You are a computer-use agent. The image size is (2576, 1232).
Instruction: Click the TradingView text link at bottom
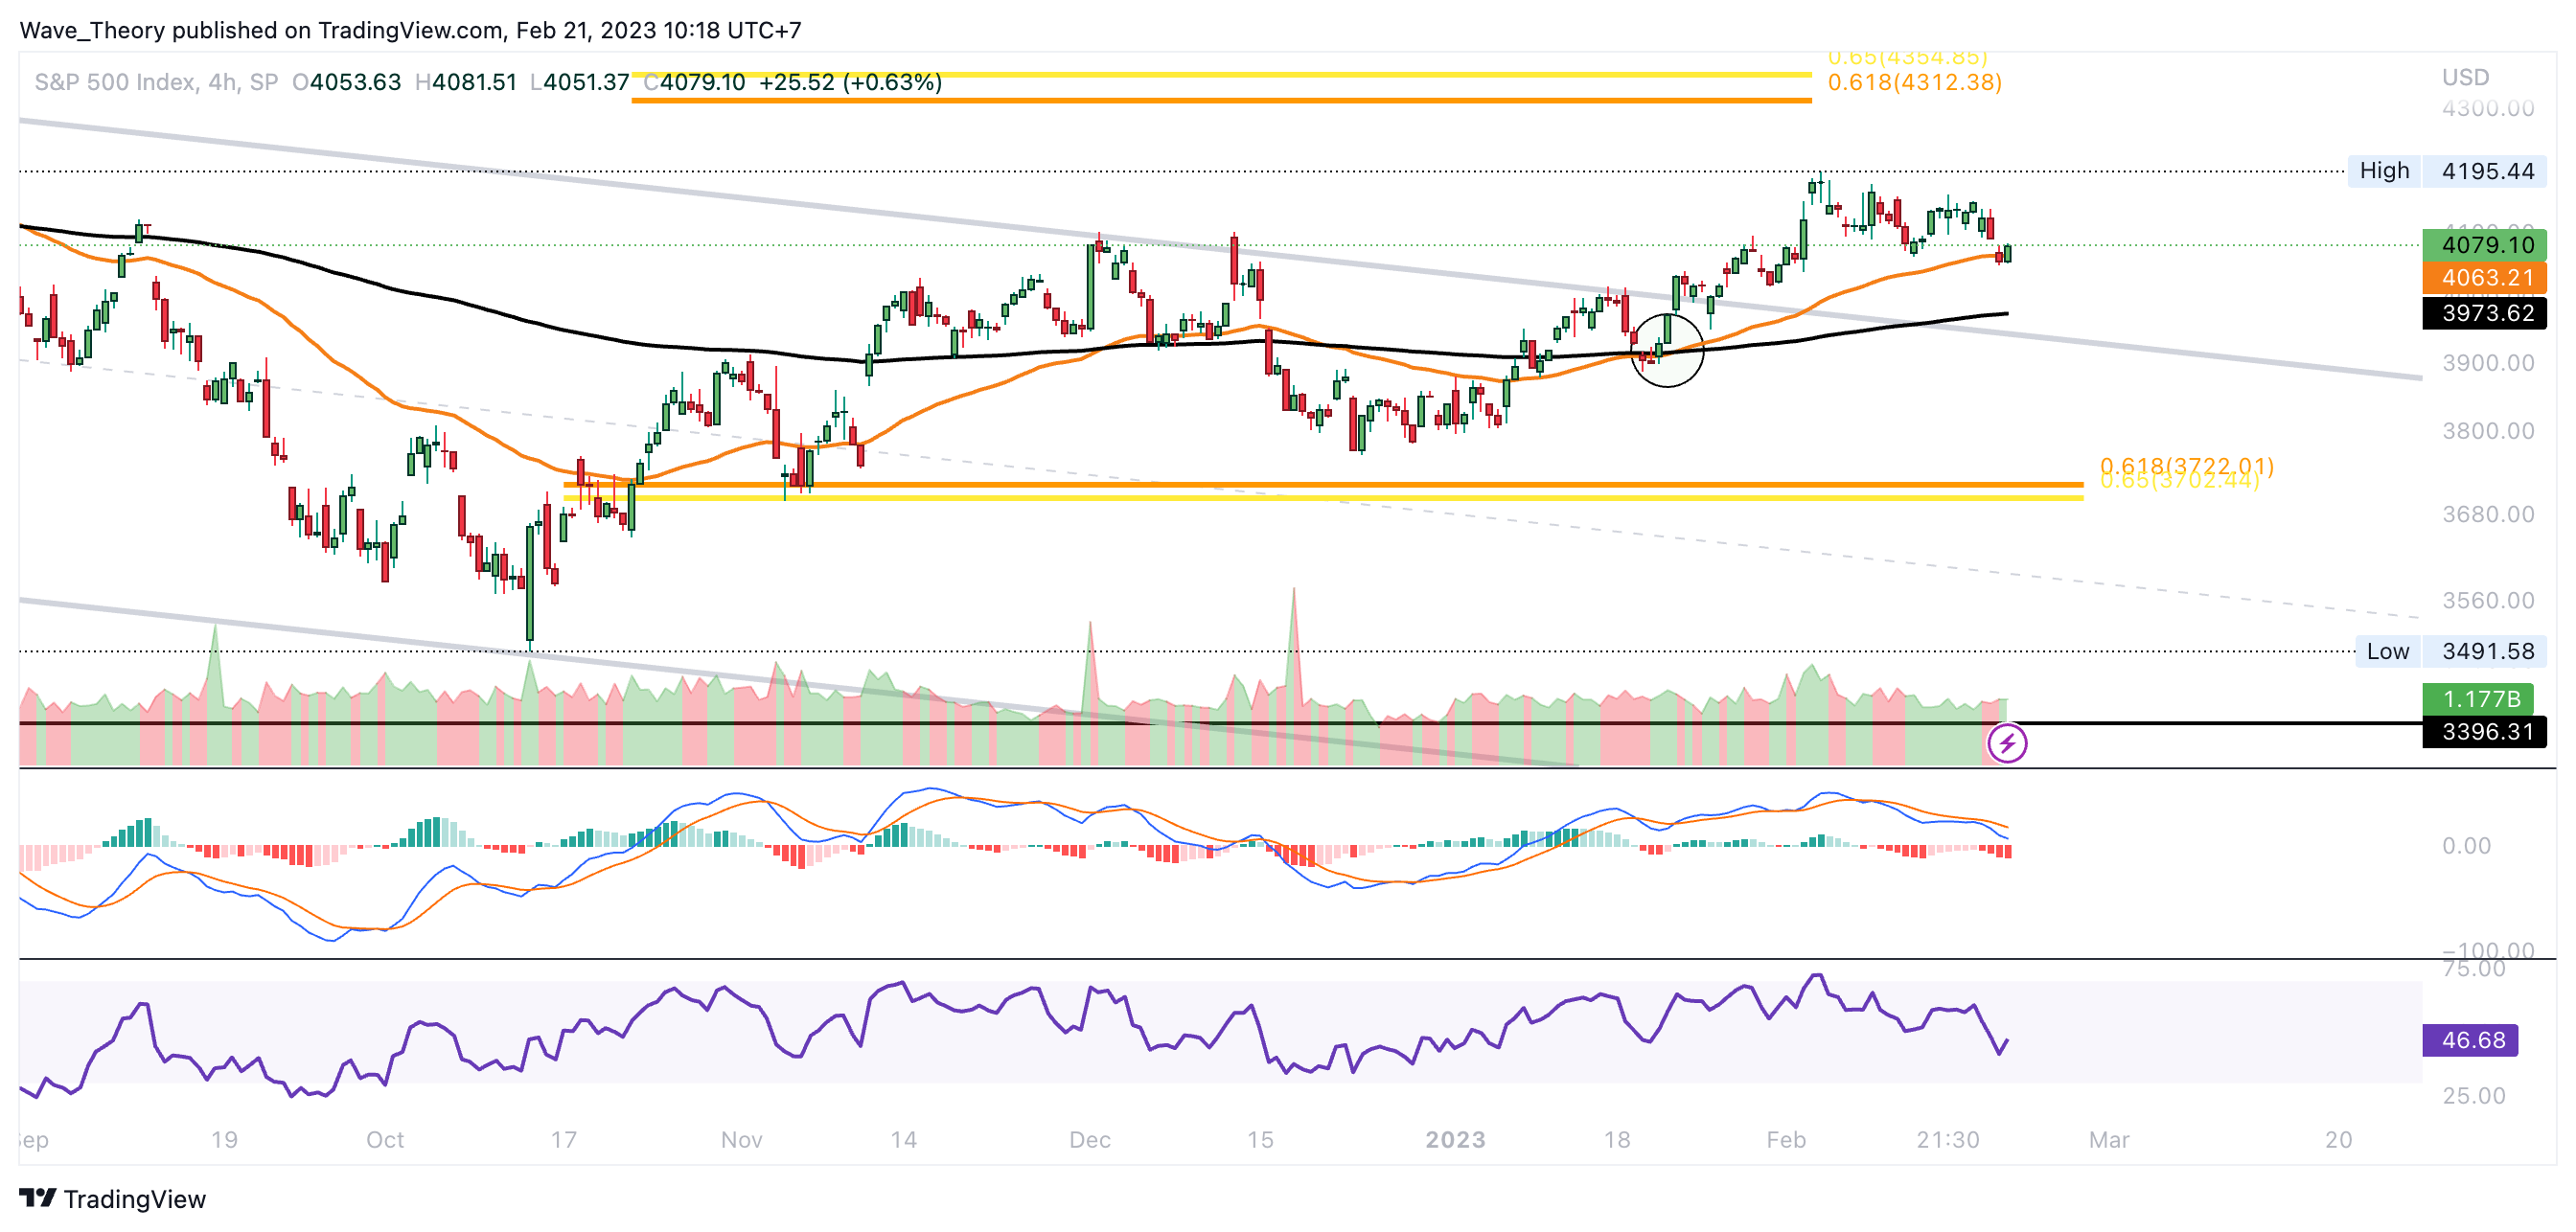[x=134, y=1198]
